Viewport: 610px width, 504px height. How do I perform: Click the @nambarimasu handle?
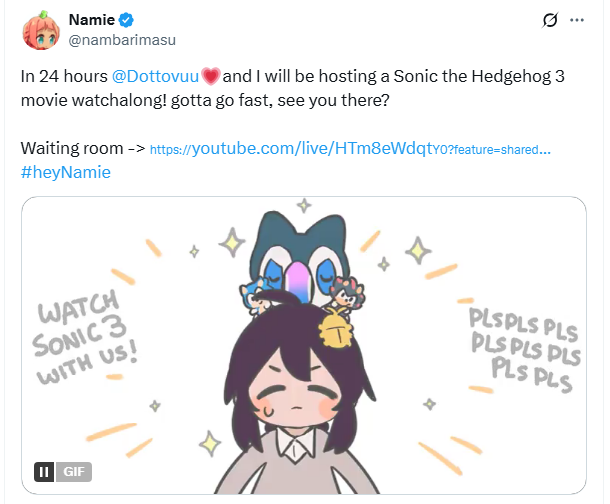pyautogui.click(x=110, y=42)
